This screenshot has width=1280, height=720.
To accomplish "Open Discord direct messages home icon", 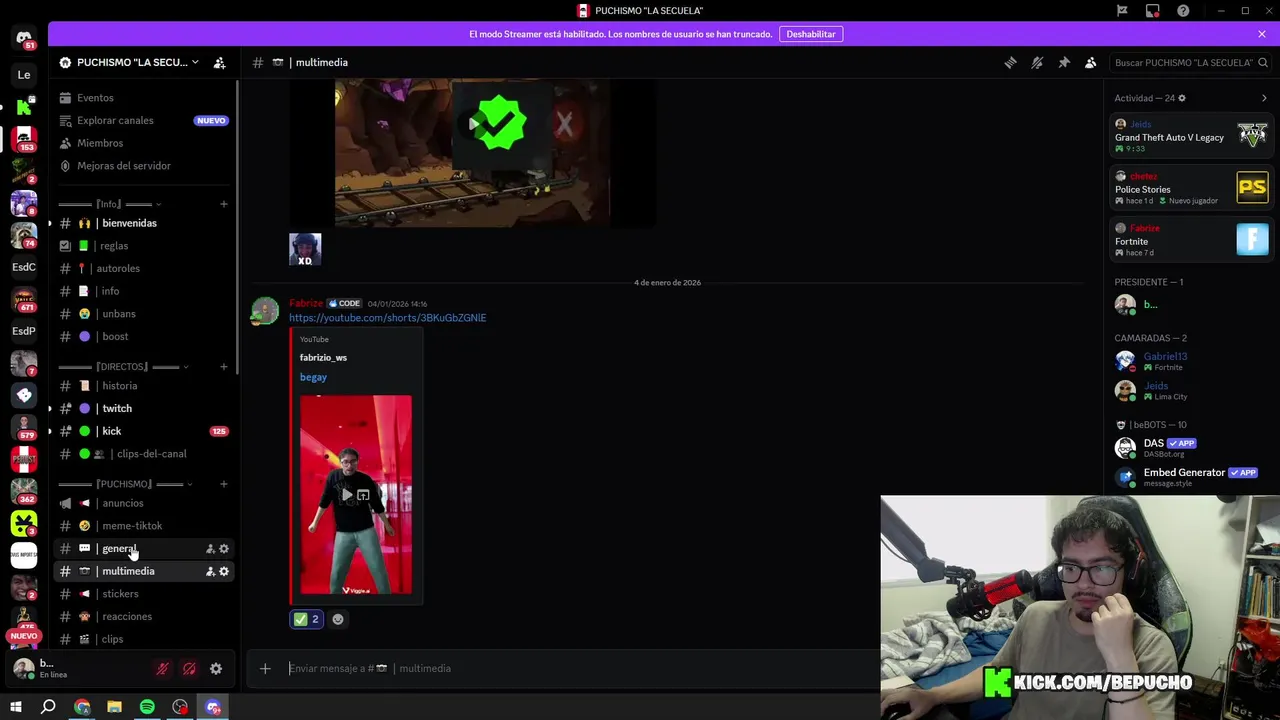I will tap(24, 38).
